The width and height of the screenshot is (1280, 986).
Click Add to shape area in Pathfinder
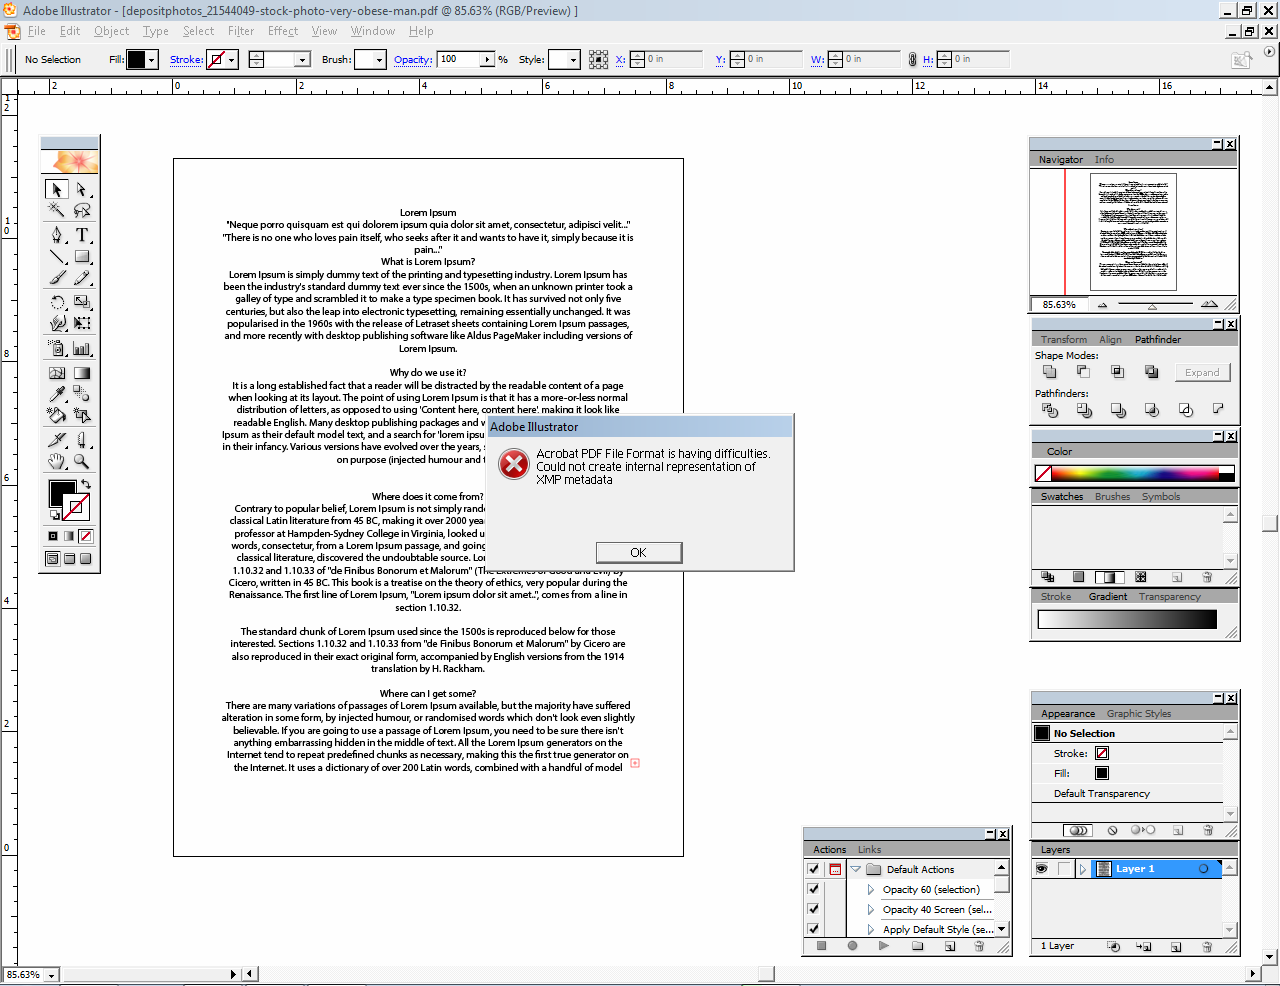pyautogui.click(x=1049, y=372)
